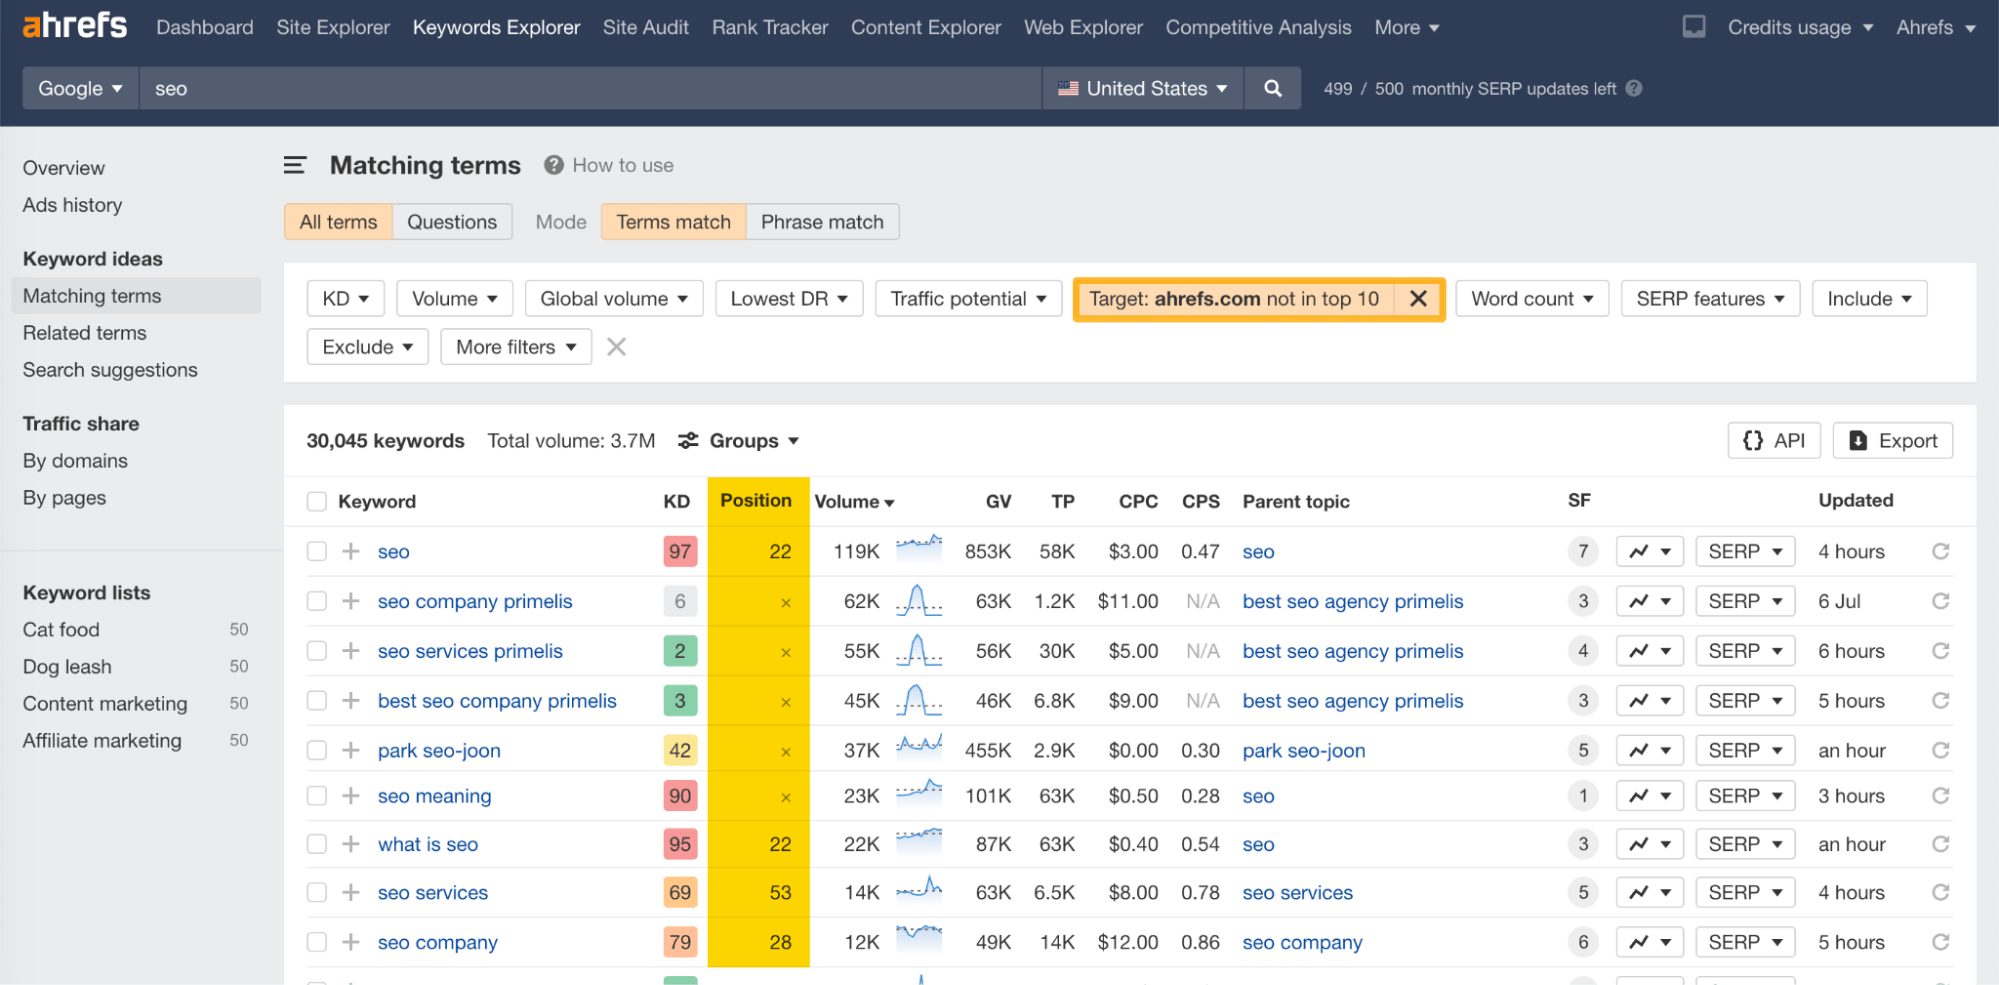Open the KD filter dropdown

pyautogui.click(x=345, y=298)
